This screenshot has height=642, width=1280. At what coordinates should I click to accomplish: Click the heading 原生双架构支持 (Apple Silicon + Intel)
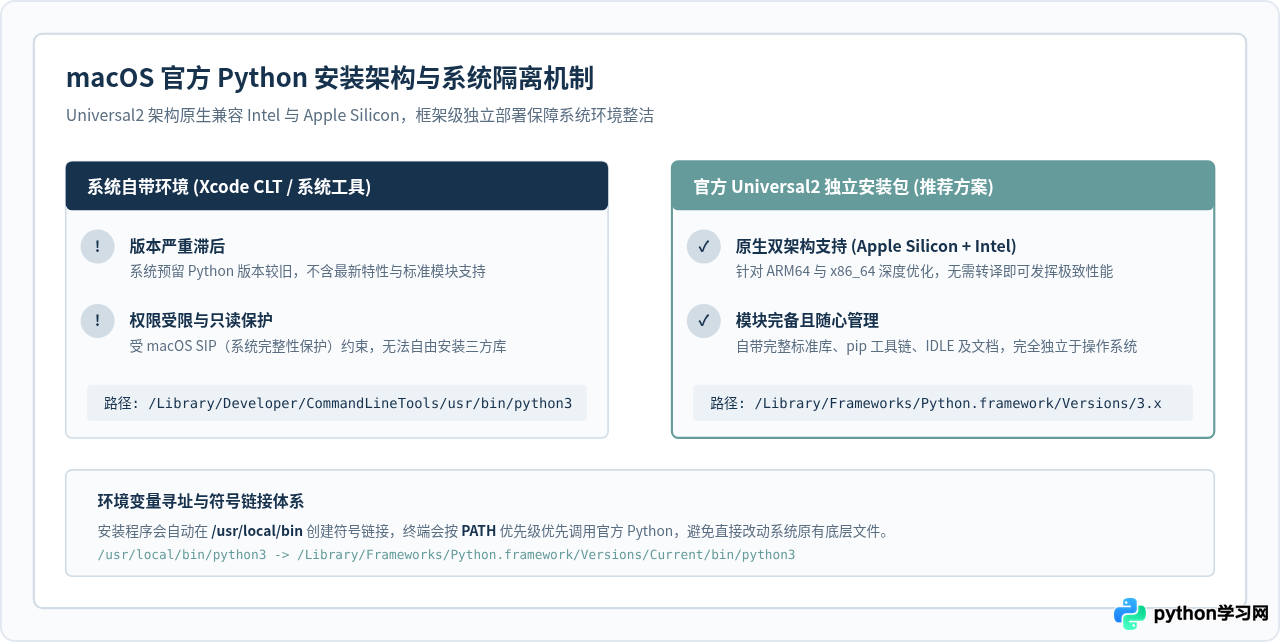(x=876, y=246)
